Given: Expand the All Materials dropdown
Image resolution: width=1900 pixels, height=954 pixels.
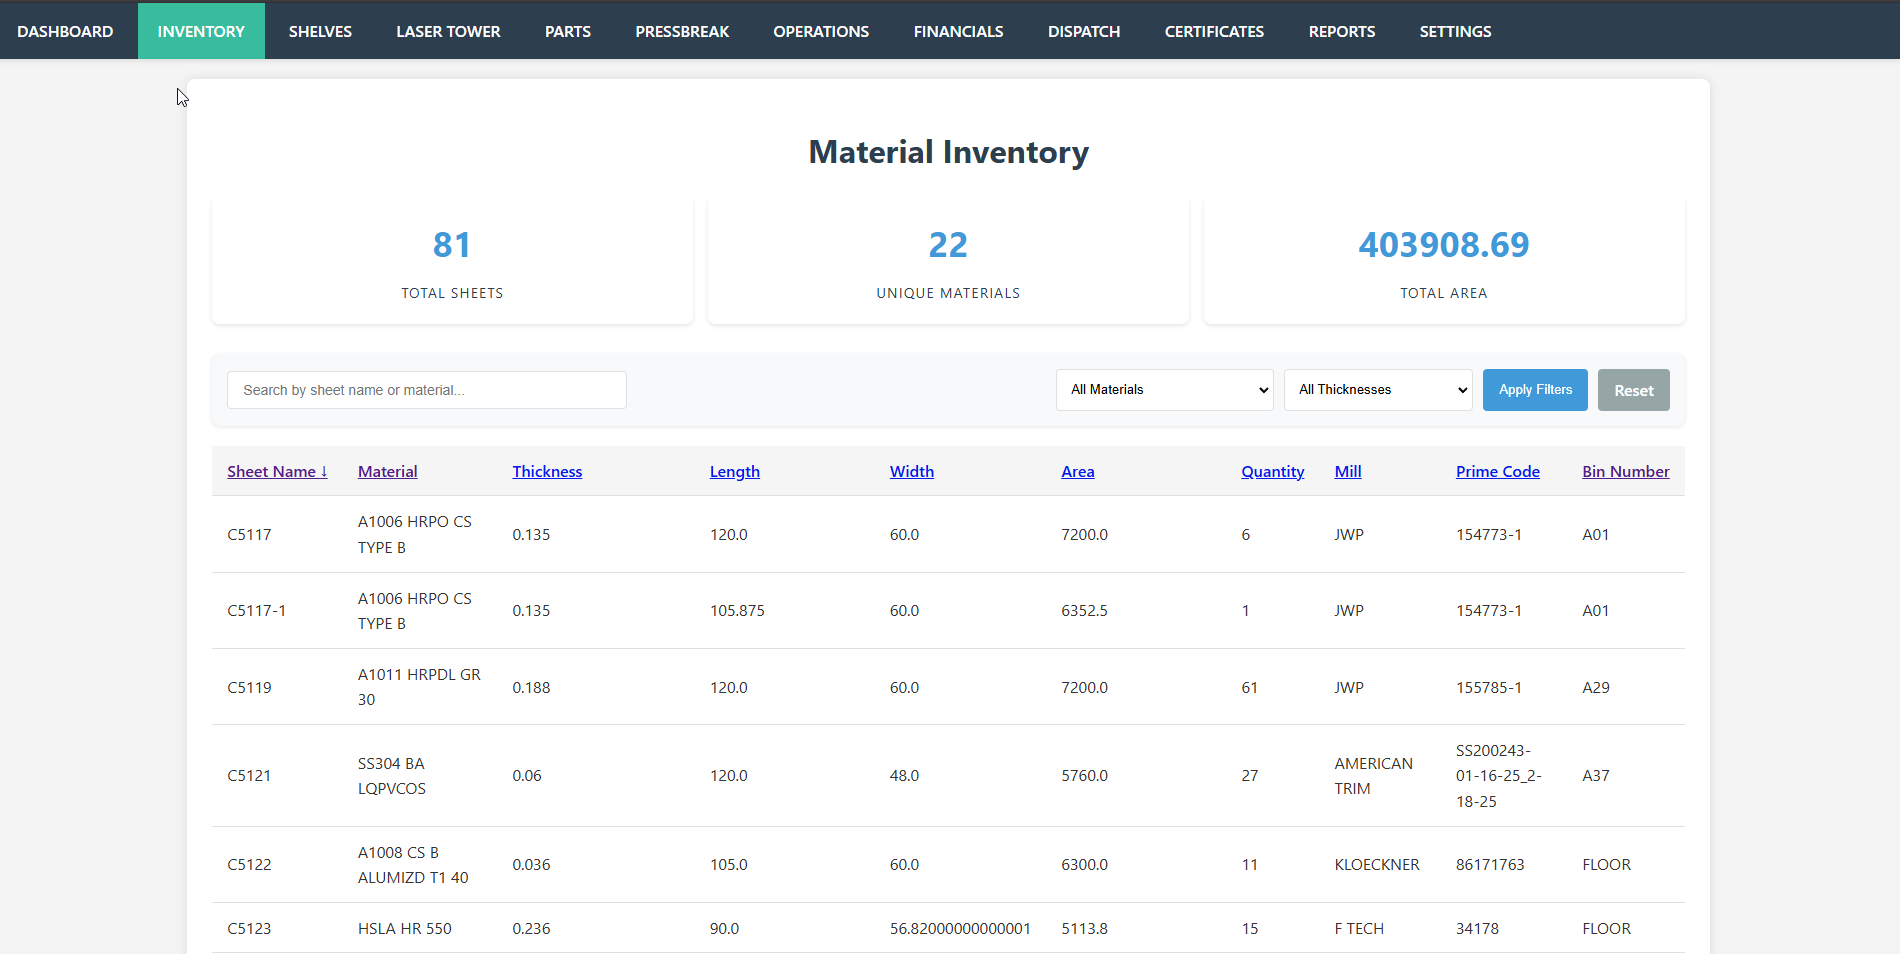Looking at the screenshot, I should point(1164,390).
